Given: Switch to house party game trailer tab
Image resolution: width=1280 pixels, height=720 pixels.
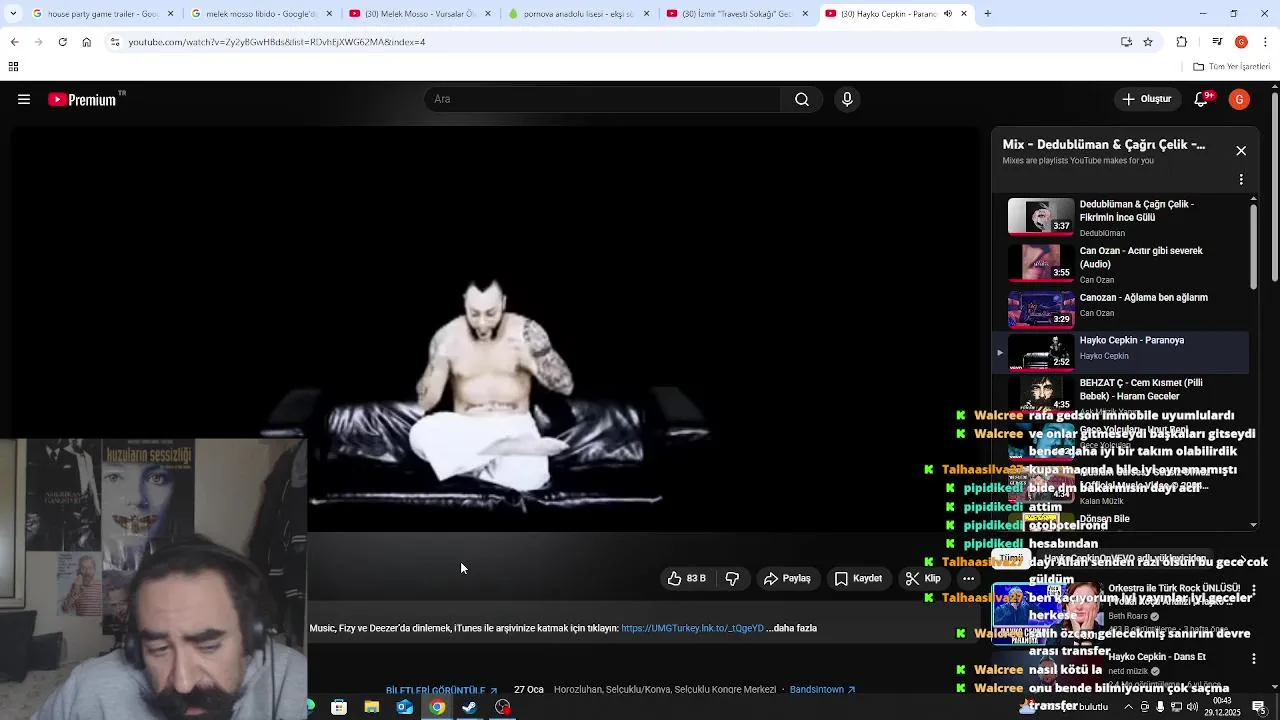Looking at the screenshot, I should tap(104, 14).
